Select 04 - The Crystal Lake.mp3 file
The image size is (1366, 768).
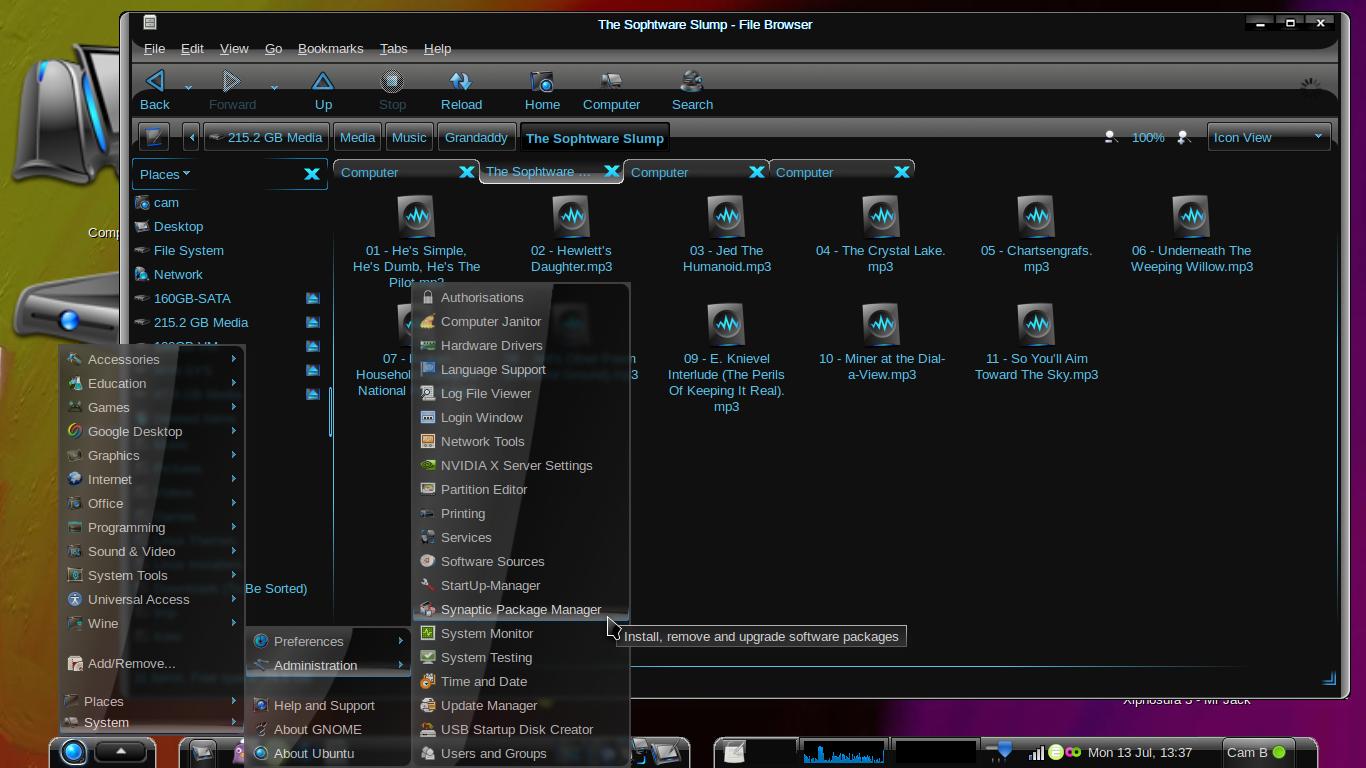tap(881, 235)
